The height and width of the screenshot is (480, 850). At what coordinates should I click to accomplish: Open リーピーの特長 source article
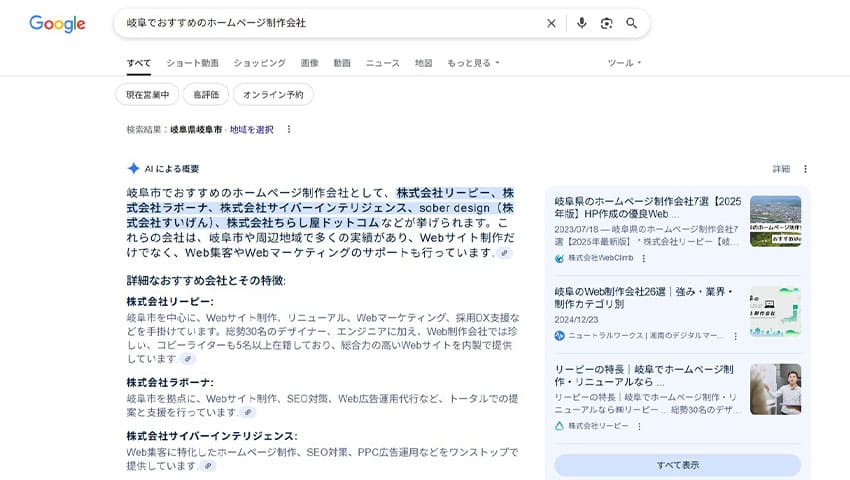tap(644, 375)
